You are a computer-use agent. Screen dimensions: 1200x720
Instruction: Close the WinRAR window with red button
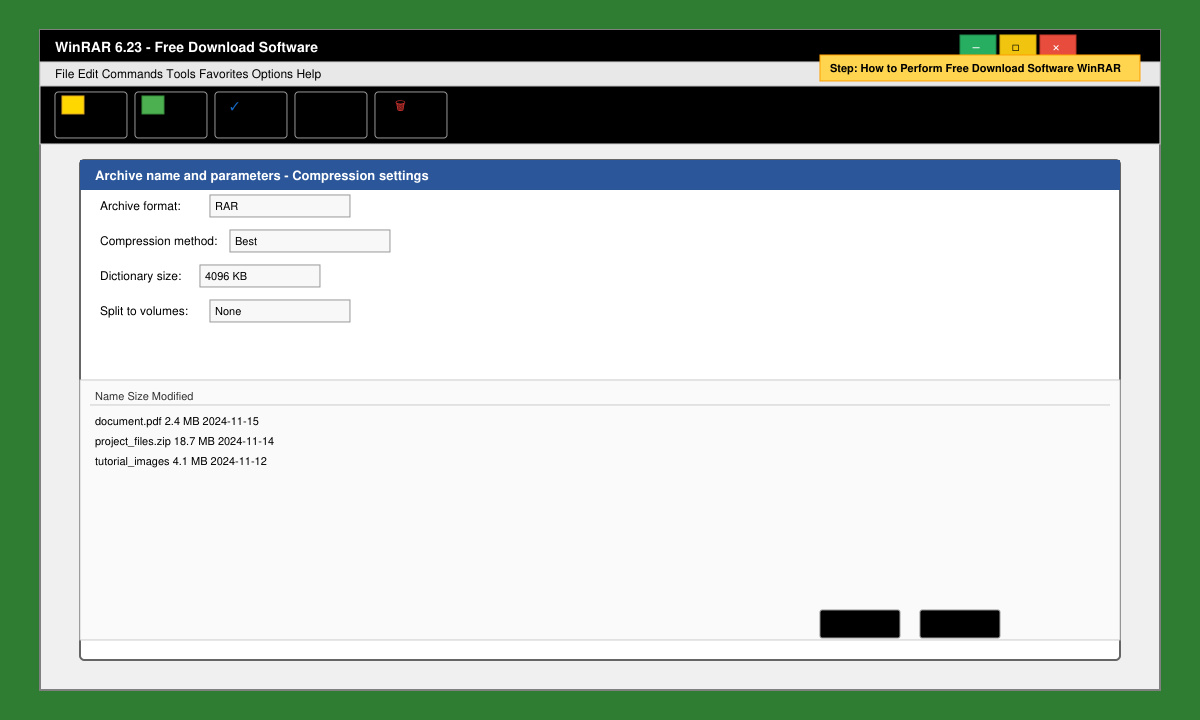[1058, 45]
